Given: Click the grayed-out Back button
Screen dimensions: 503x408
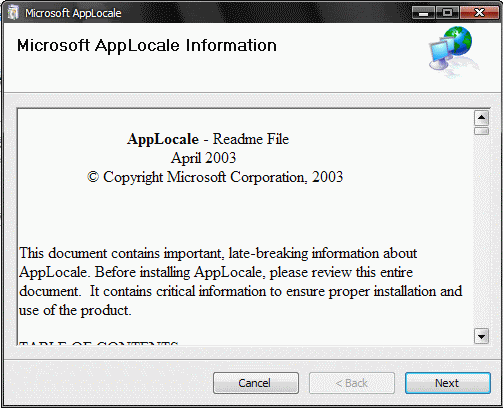Looking at the screenshot, I should pyautogui.click(x=352, y=383).
